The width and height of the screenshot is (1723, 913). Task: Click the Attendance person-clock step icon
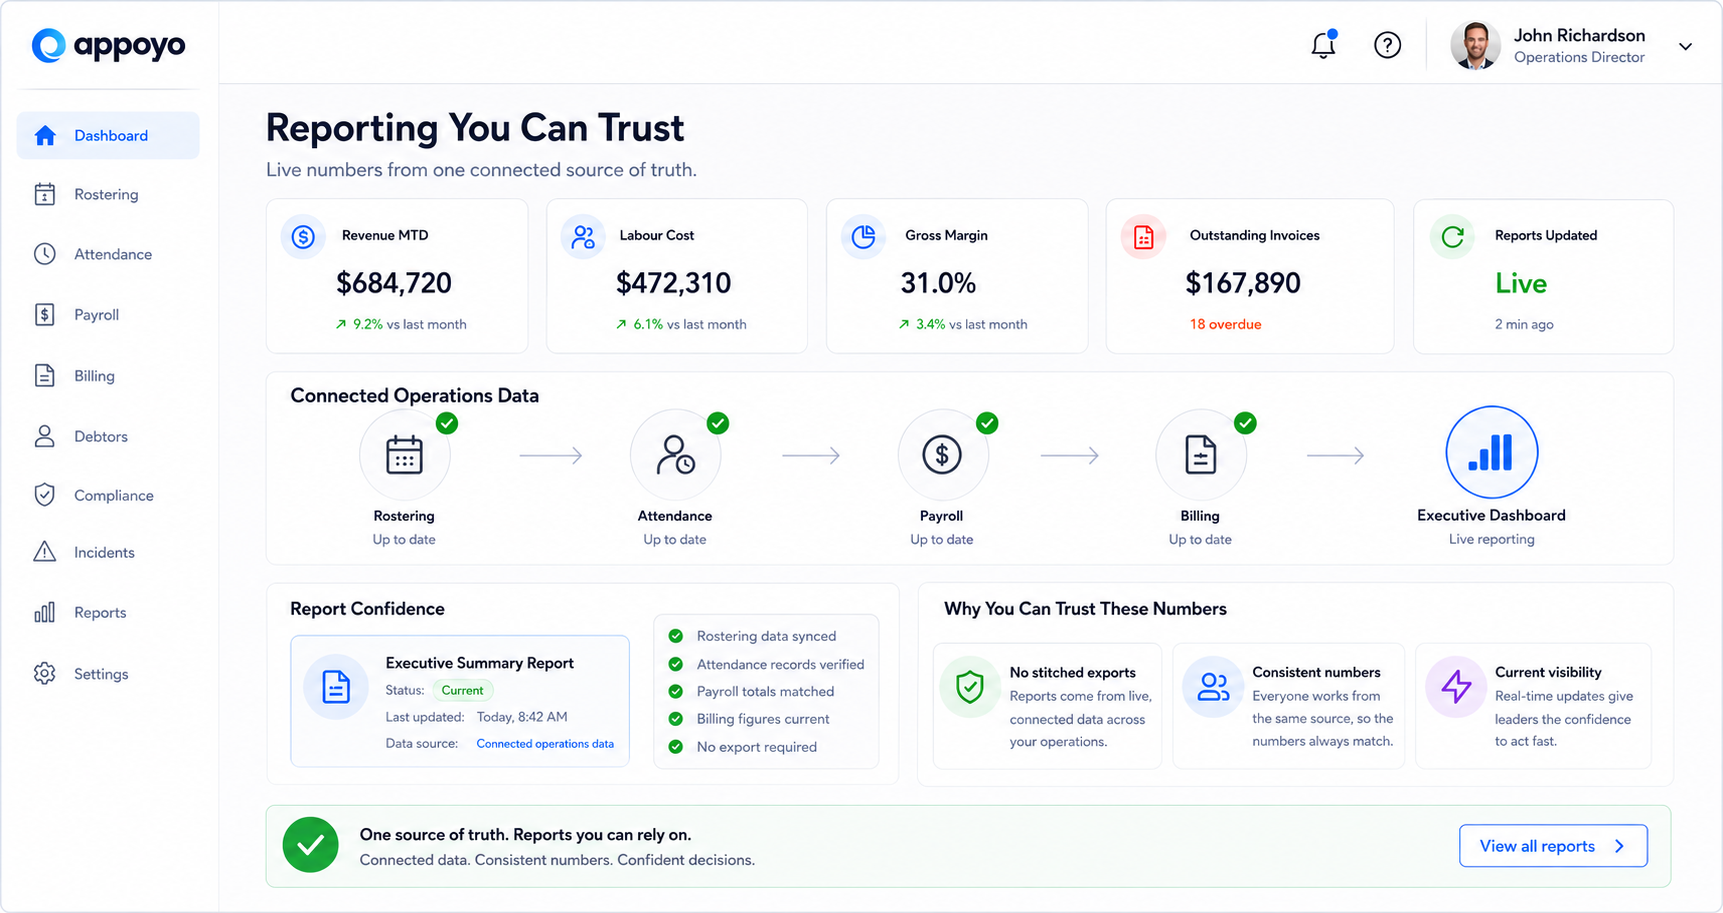tap(675, 455)
